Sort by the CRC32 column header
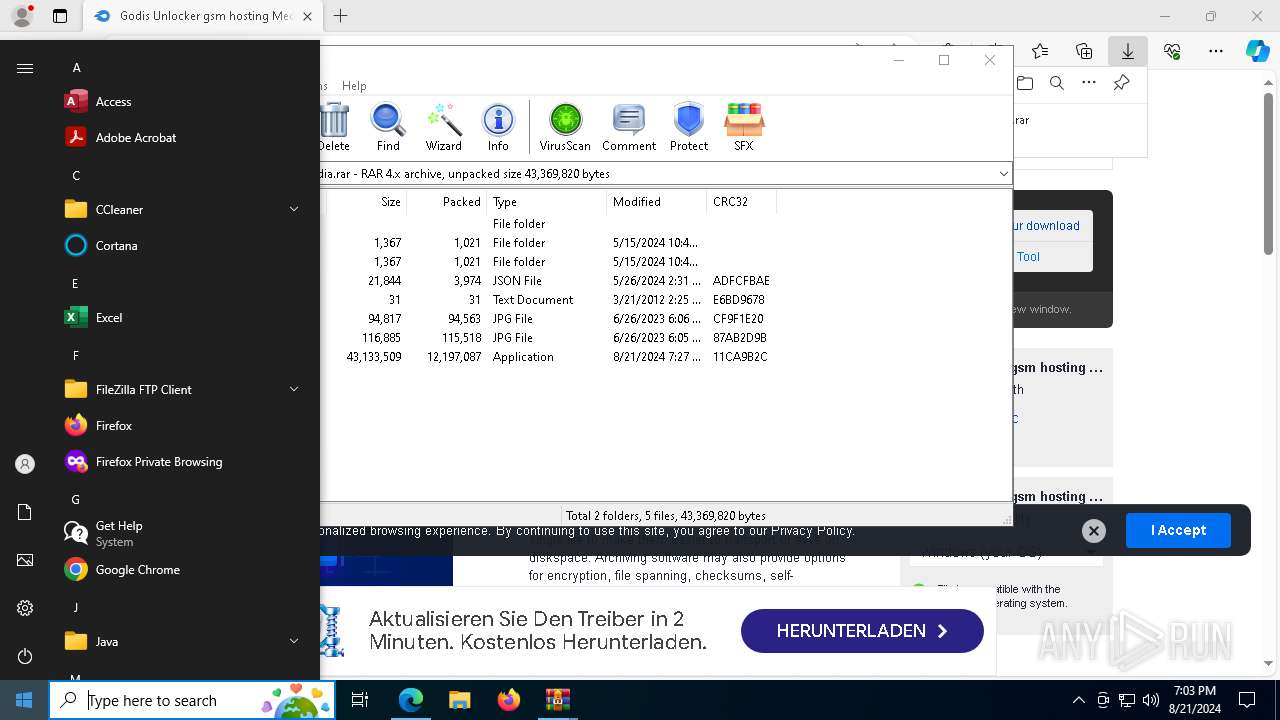Screen dimensions: 1280x720 click(741, 202)
